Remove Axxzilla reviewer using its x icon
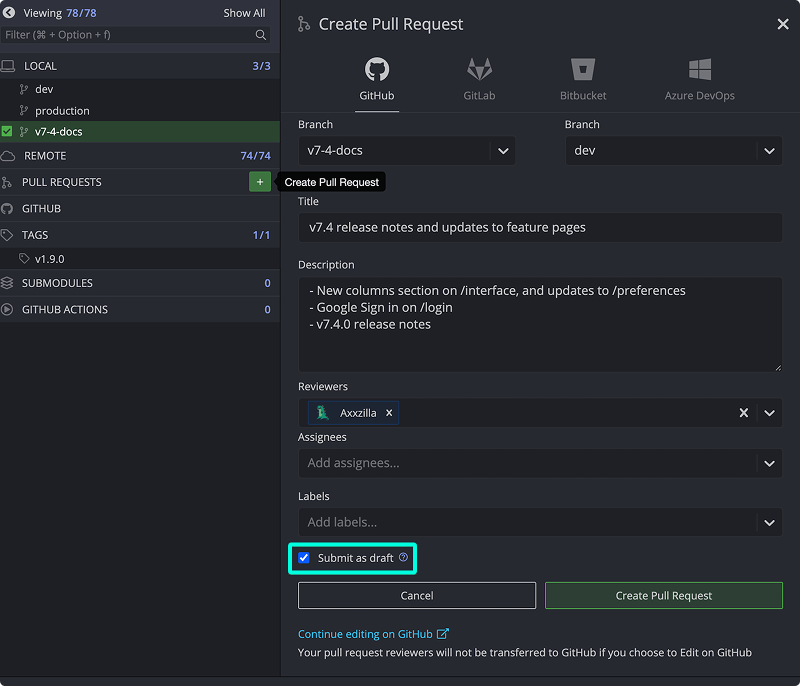This screenshot has height=686, width=800. point(389,412)
